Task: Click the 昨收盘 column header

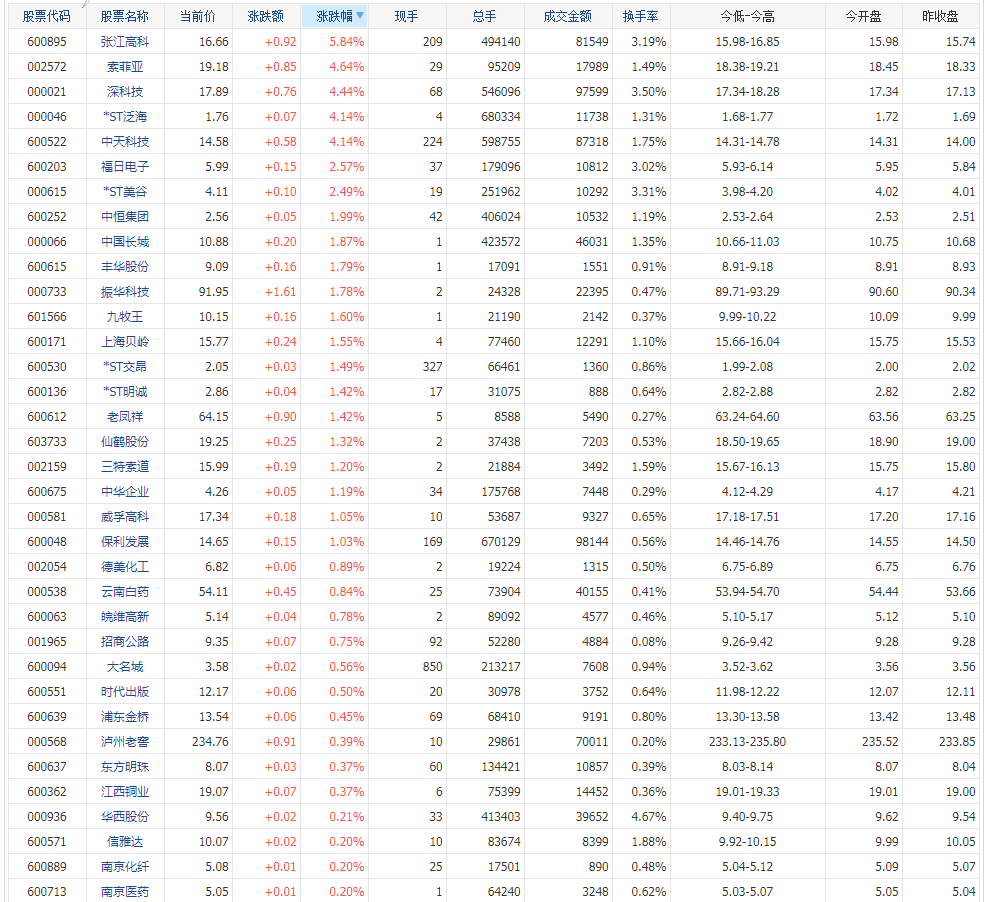Action: [940, 17]
